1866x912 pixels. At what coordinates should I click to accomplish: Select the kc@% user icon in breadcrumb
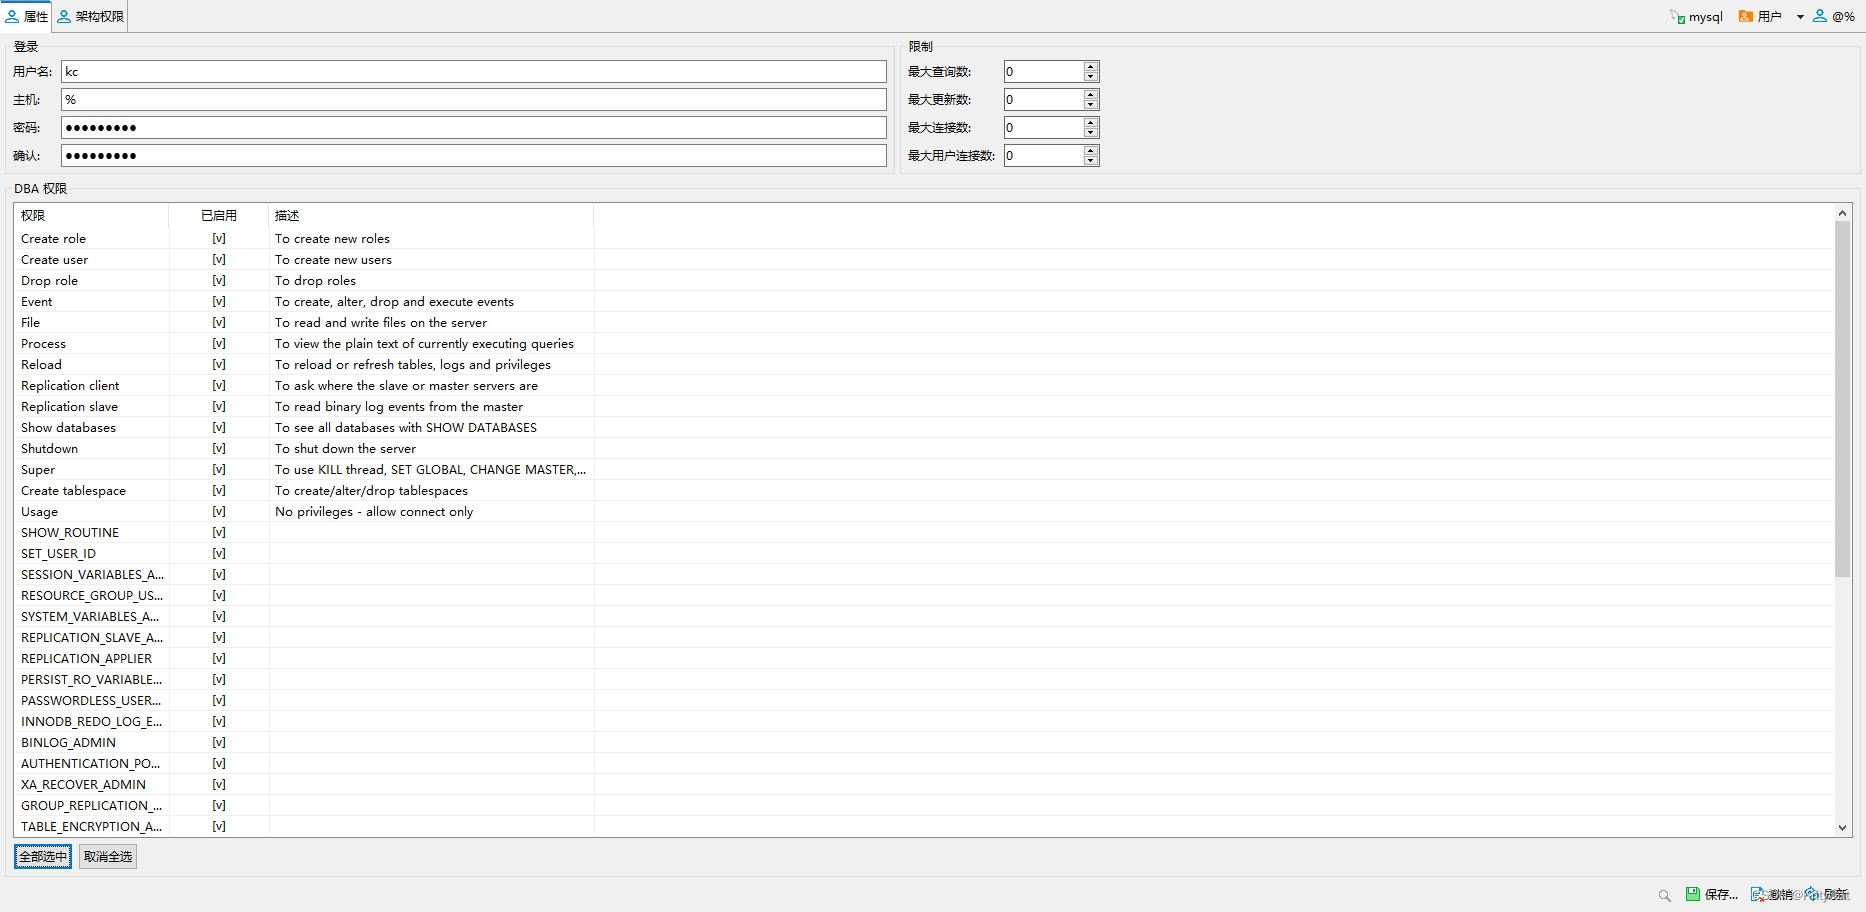click(1819, 16)
